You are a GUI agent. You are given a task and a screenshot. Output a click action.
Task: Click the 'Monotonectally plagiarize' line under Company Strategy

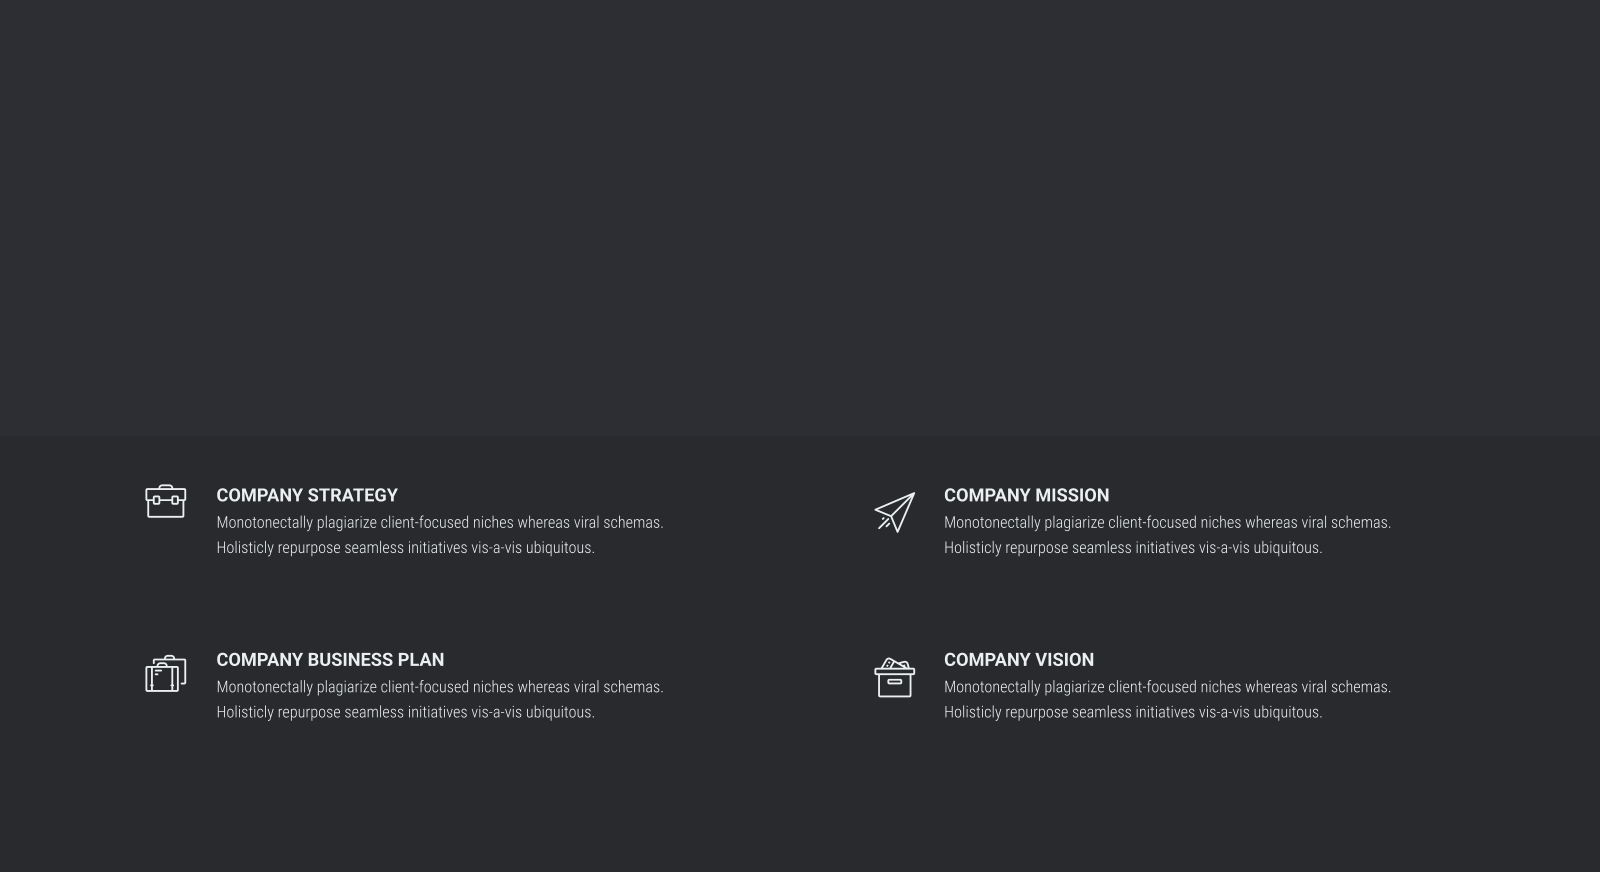440,523
